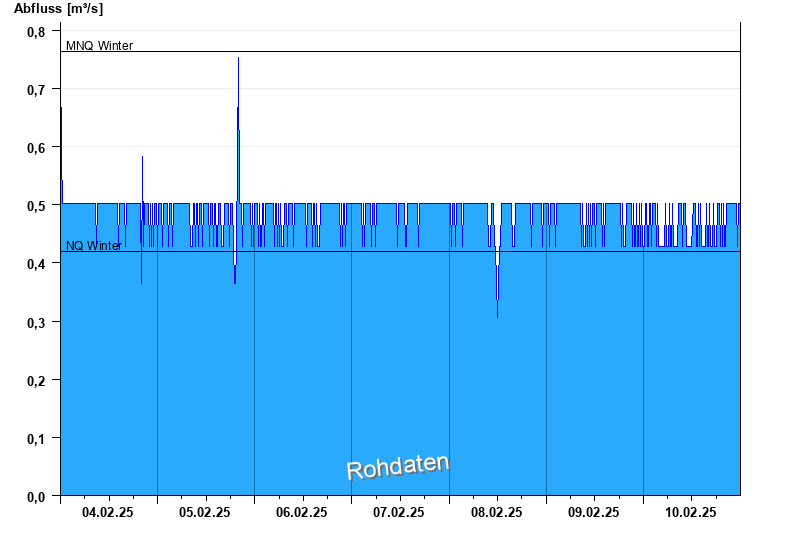Click the lowest dip above 08.02.25
This screenshot has height=550, width=800.
(497, 315)
